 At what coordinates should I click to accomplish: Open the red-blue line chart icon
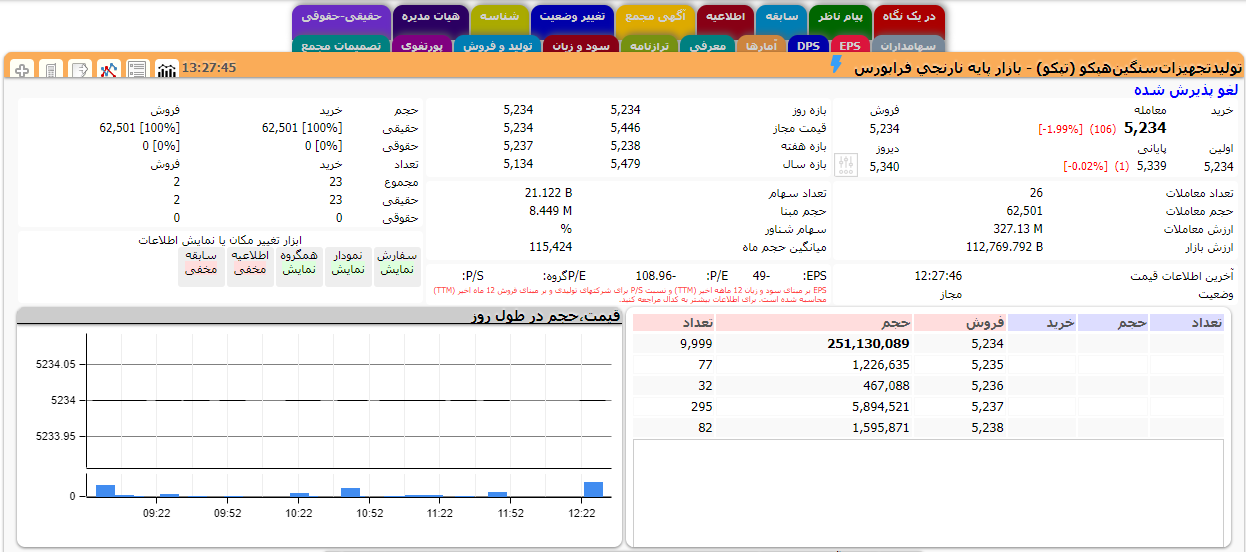(108, 69)
